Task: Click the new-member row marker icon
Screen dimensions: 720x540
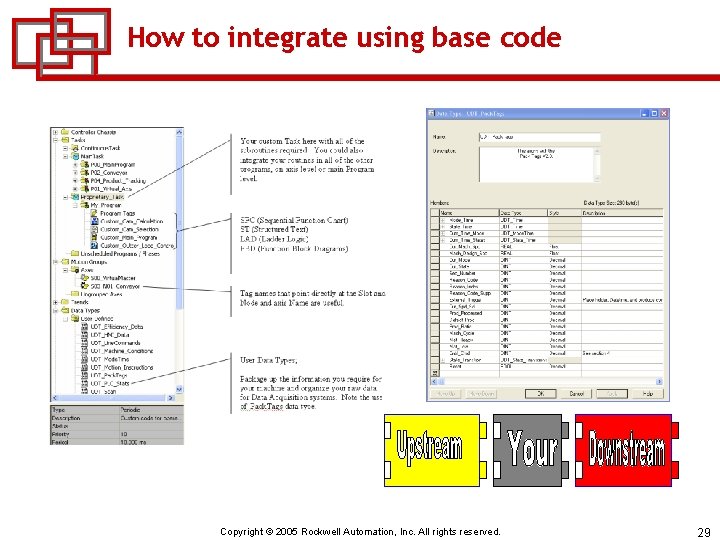Action: [435, 373]
